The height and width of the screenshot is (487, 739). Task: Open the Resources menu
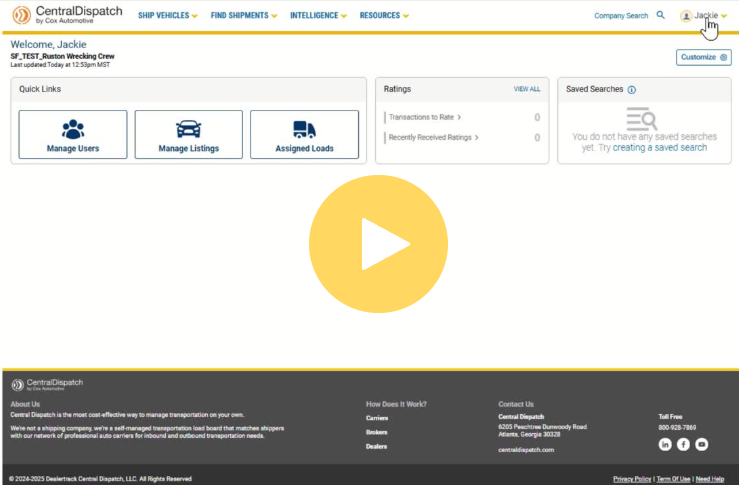point(384,16)
